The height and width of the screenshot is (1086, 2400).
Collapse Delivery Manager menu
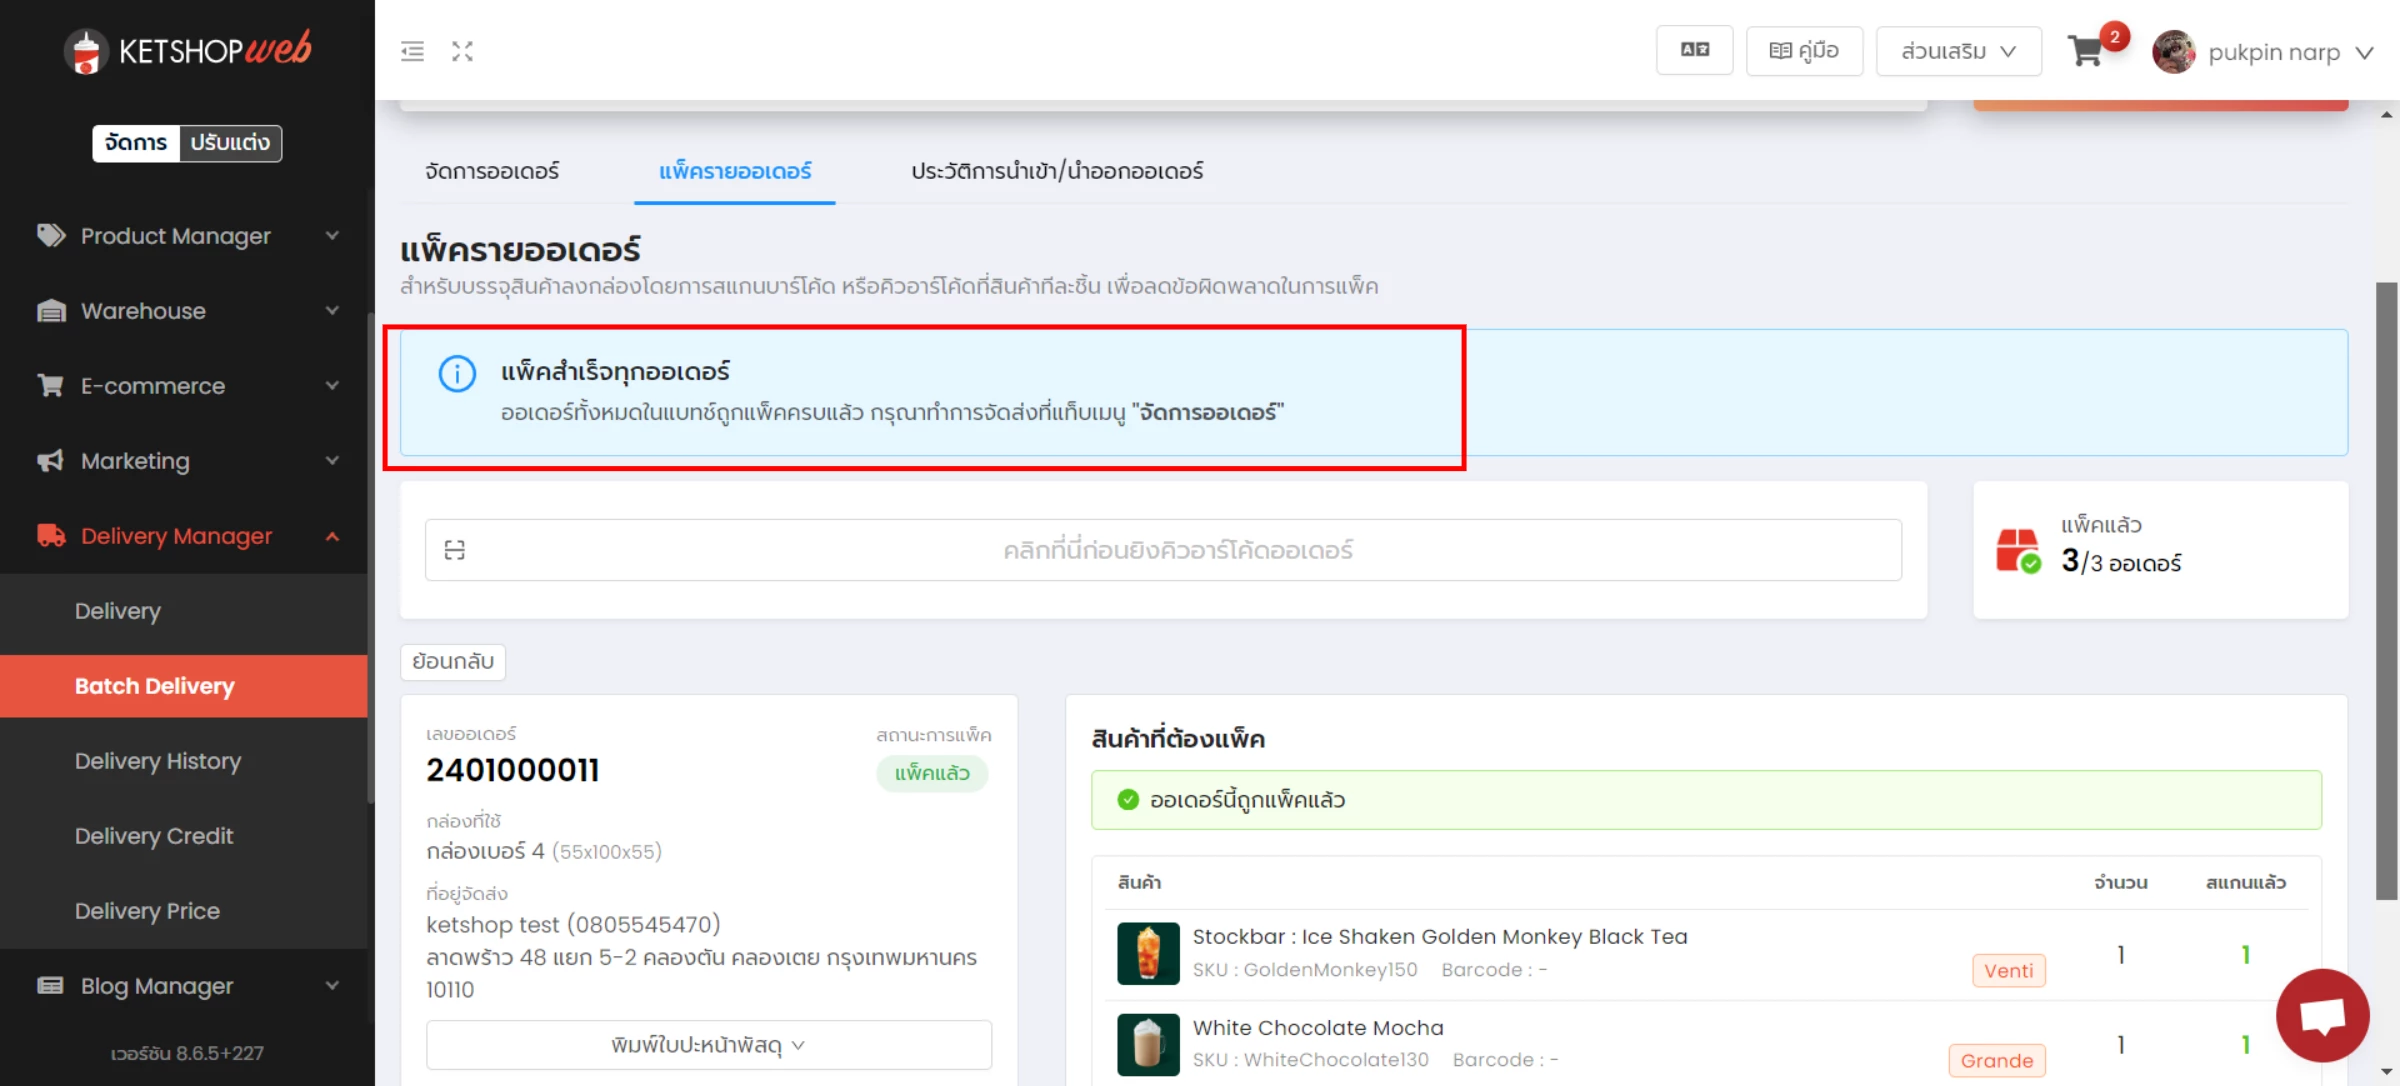(x=187, y=536)
